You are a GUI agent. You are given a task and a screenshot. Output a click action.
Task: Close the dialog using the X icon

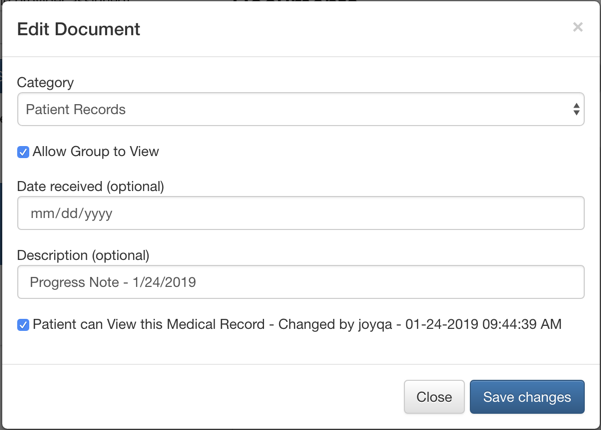point(577,27)
